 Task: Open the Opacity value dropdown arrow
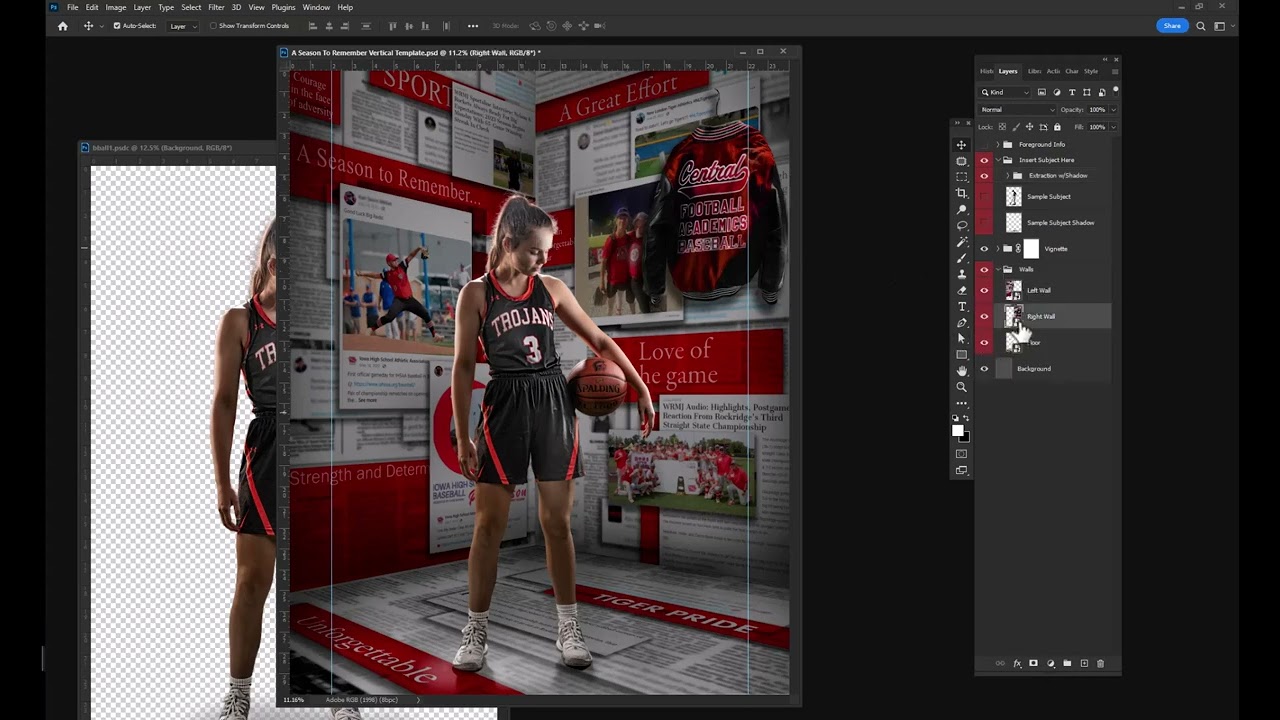(1113, 109)
